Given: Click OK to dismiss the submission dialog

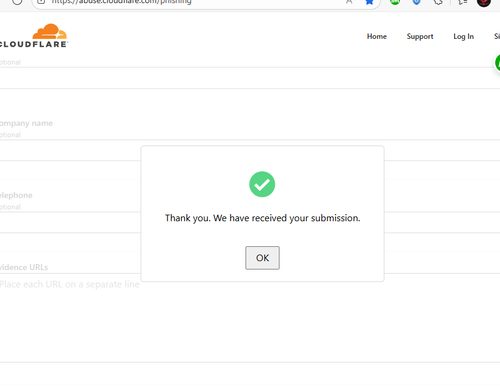Looking at the screenshot, I should 262,258.
